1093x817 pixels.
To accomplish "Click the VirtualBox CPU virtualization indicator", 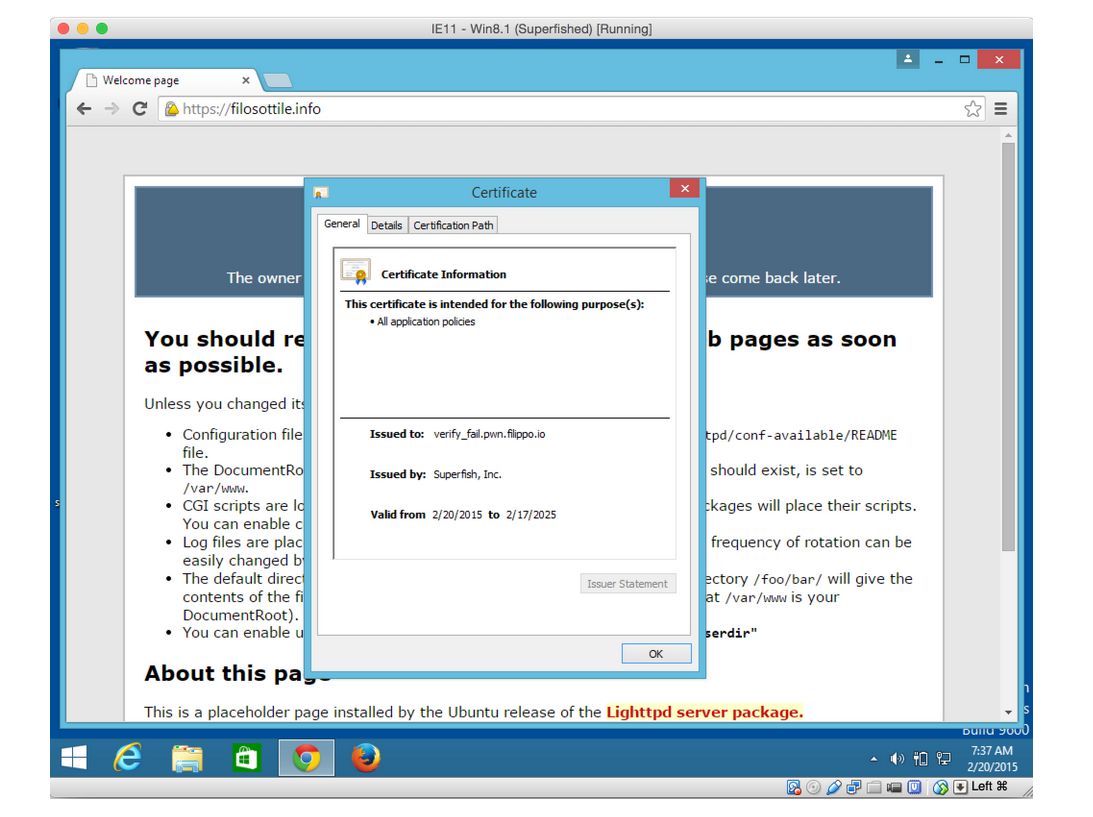I will pyautogui.click(x=915, y=787).
